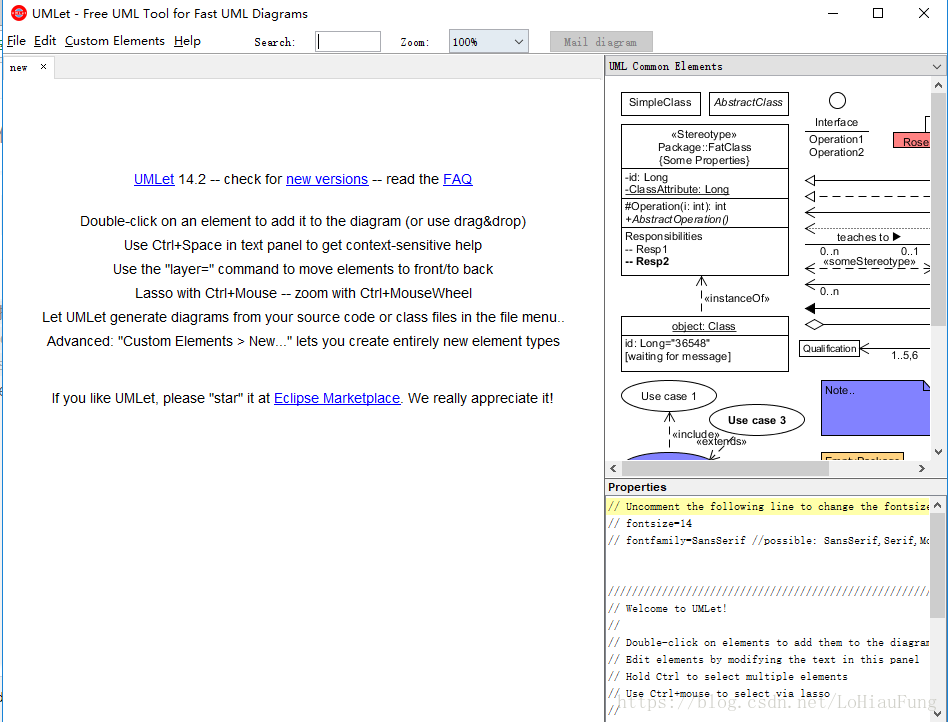The image size is (948, 722).
Task: Pick the Qualification relation box
Action: (829, 348)
